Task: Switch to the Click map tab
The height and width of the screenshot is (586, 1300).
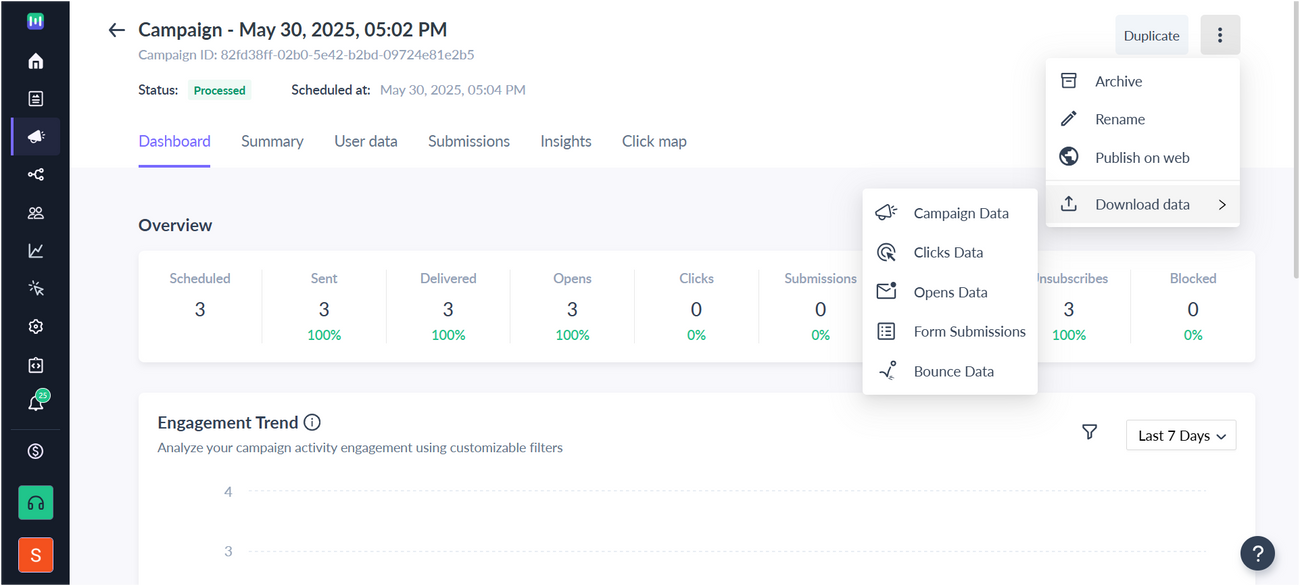Action: point(654,141)
